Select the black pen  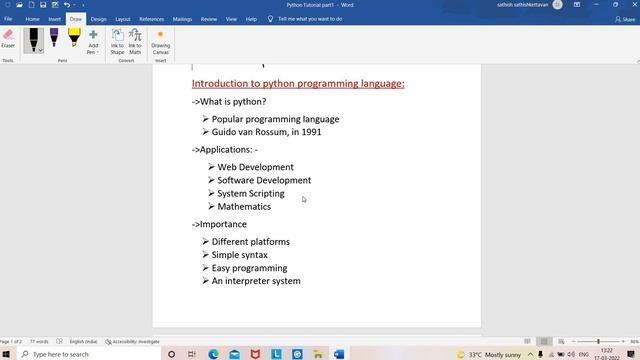[x=33, y=39]
